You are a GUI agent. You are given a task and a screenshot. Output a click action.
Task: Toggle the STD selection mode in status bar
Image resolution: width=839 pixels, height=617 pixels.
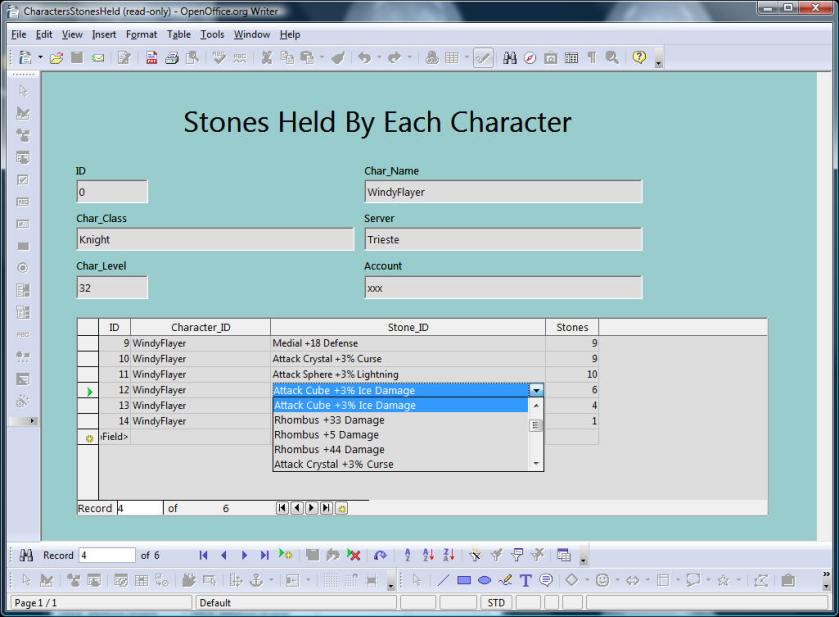496,603
